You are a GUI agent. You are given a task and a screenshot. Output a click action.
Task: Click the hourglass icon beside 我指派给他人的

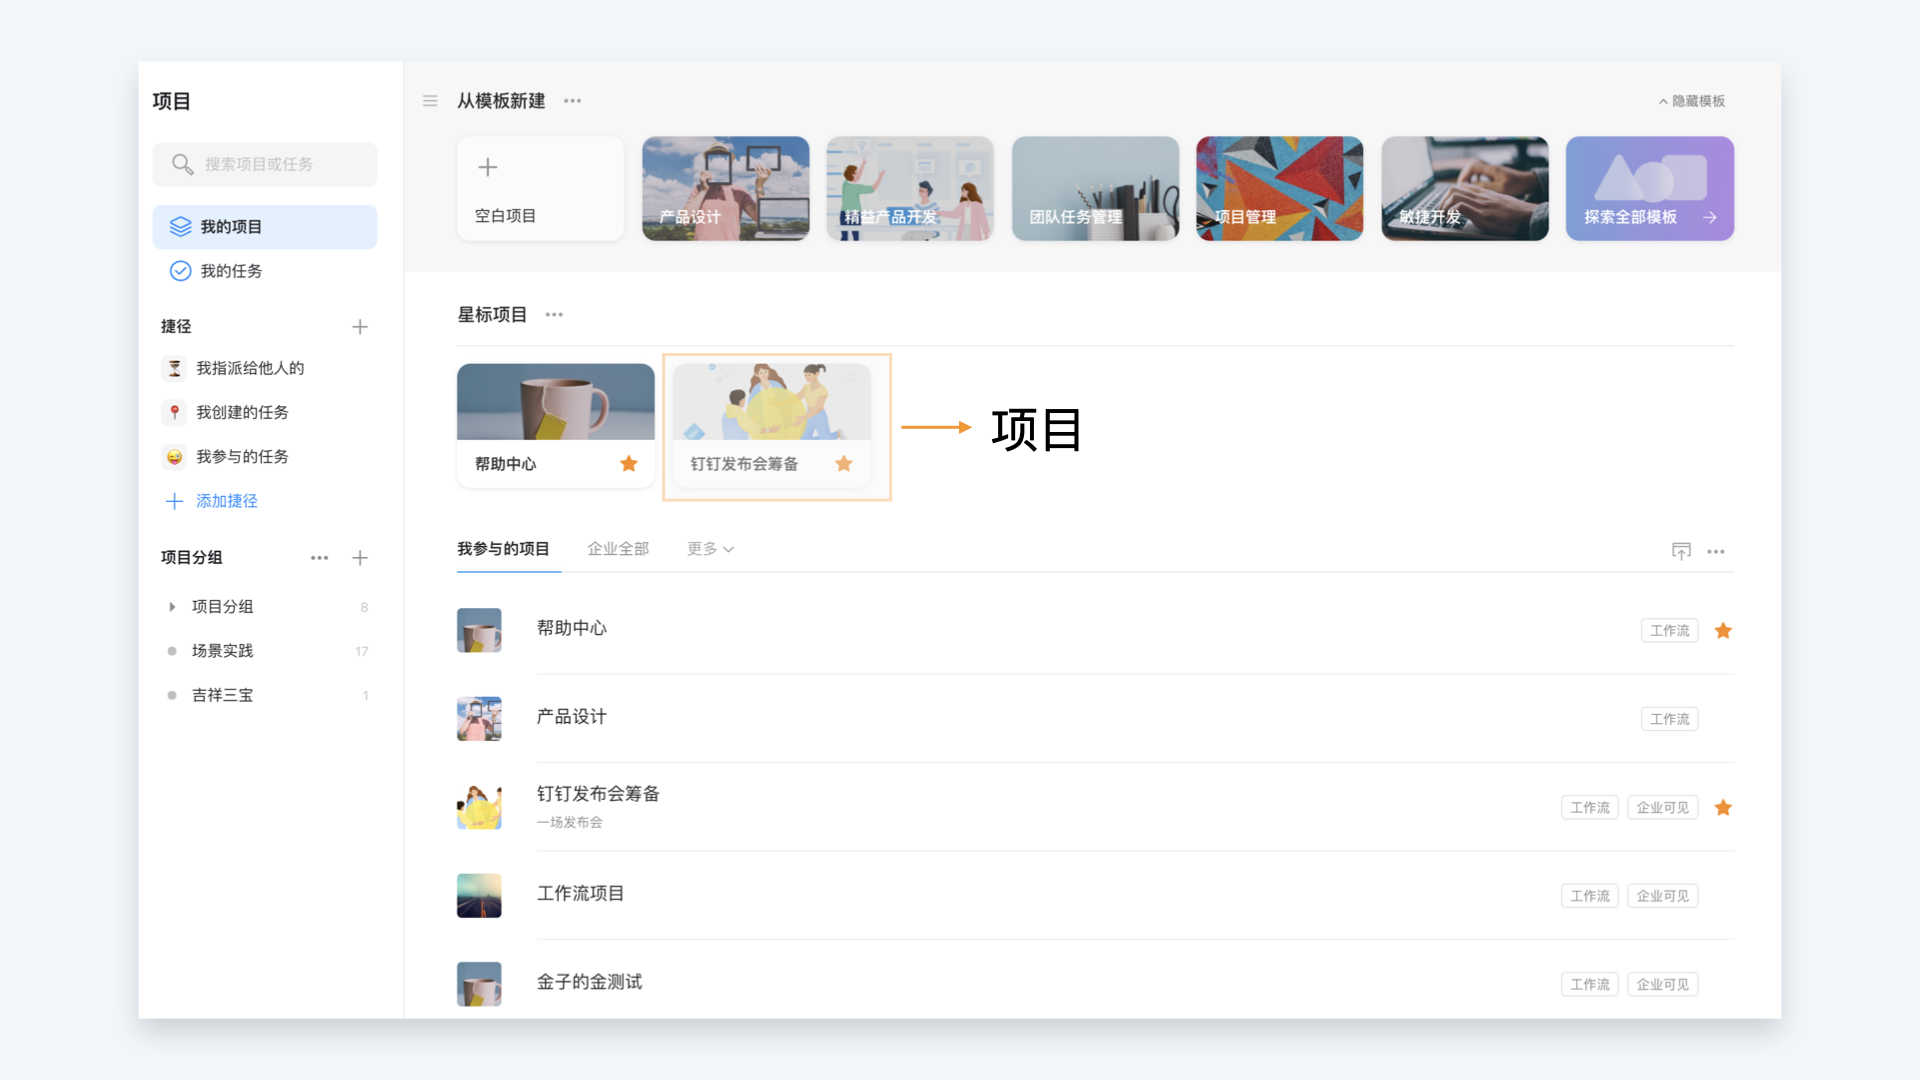[x=174, y=368]
